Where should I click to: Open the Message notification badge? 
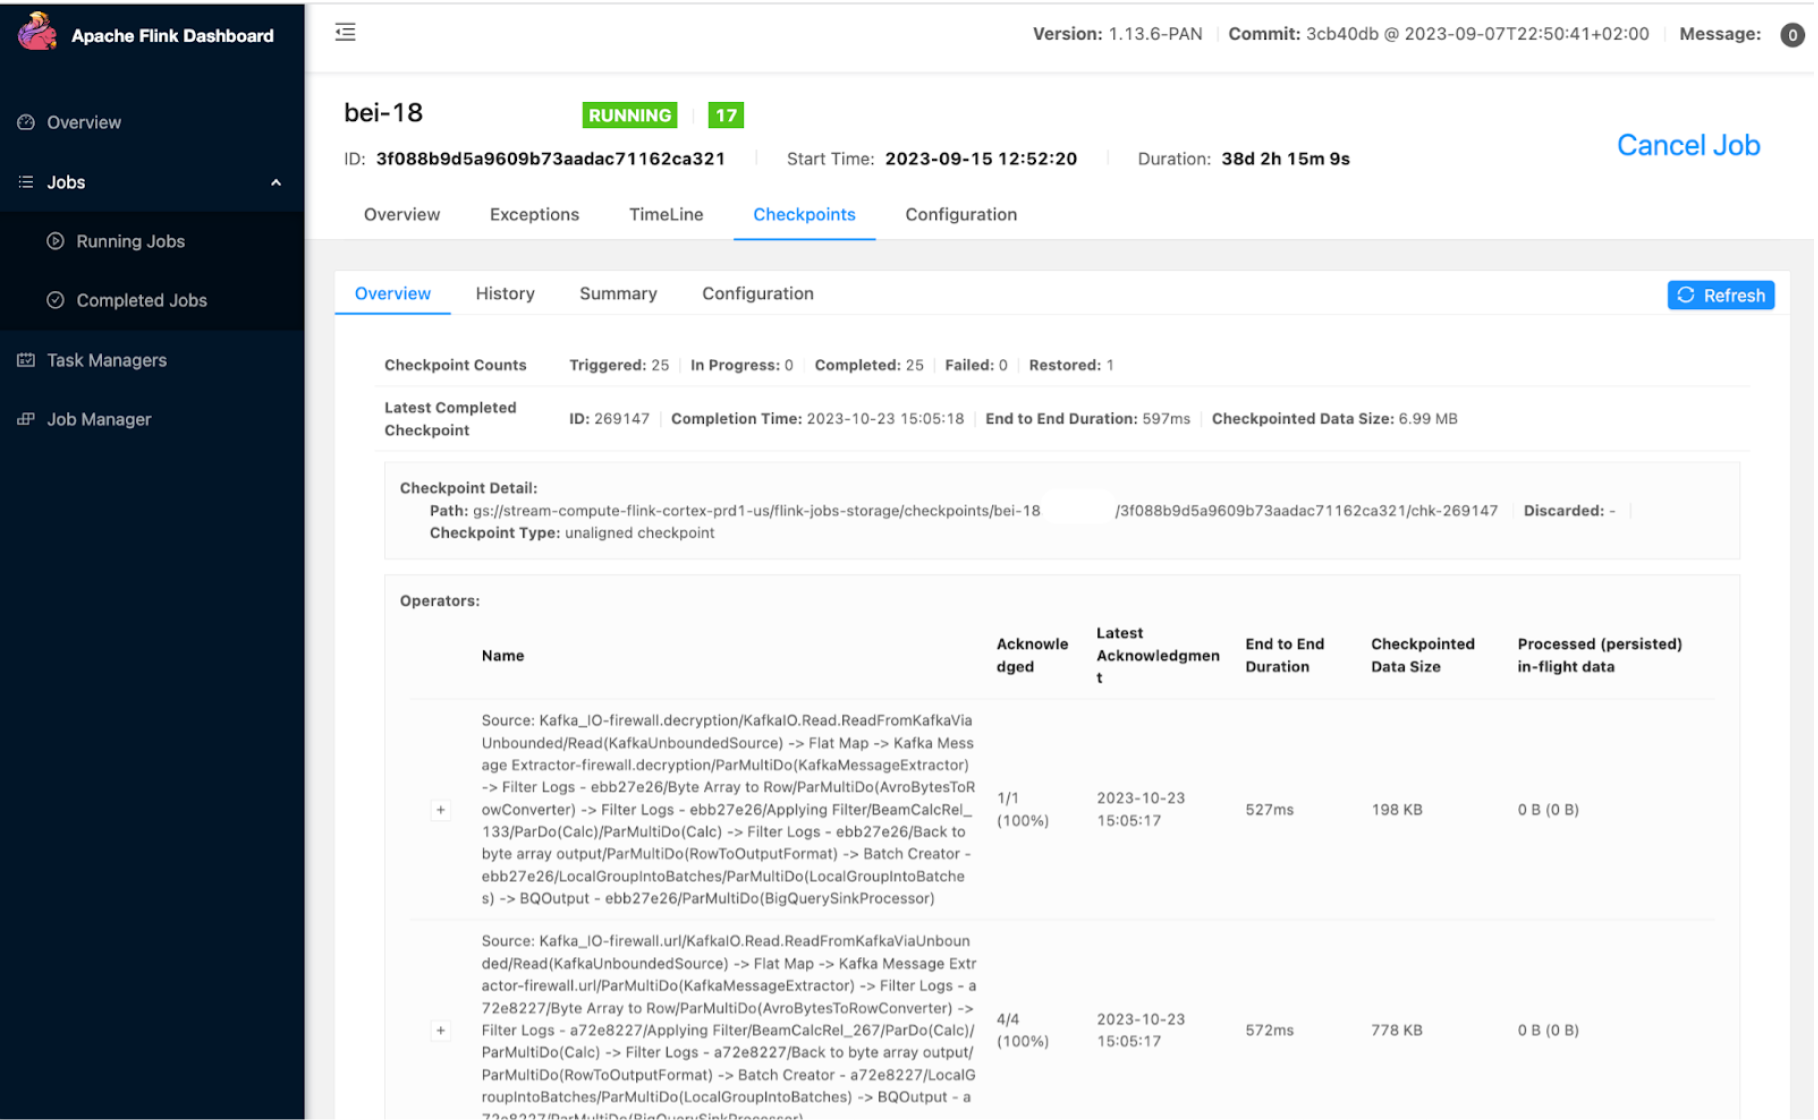click(1793, 34)
